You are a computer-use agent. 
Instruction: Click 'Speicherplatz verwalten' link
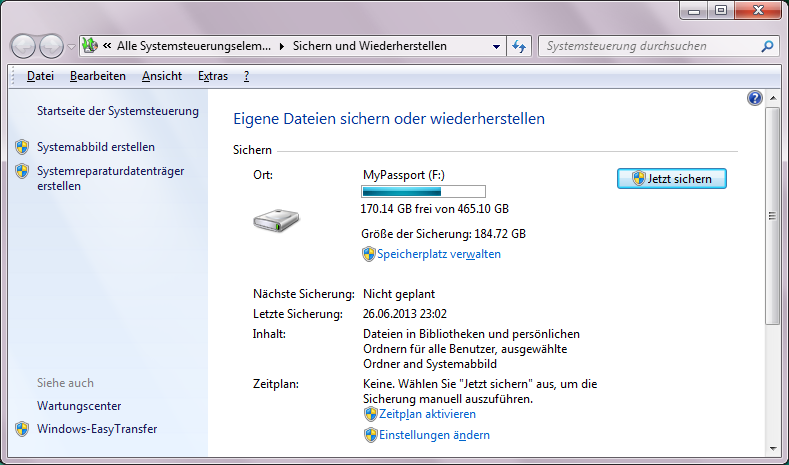pos(439,254)
